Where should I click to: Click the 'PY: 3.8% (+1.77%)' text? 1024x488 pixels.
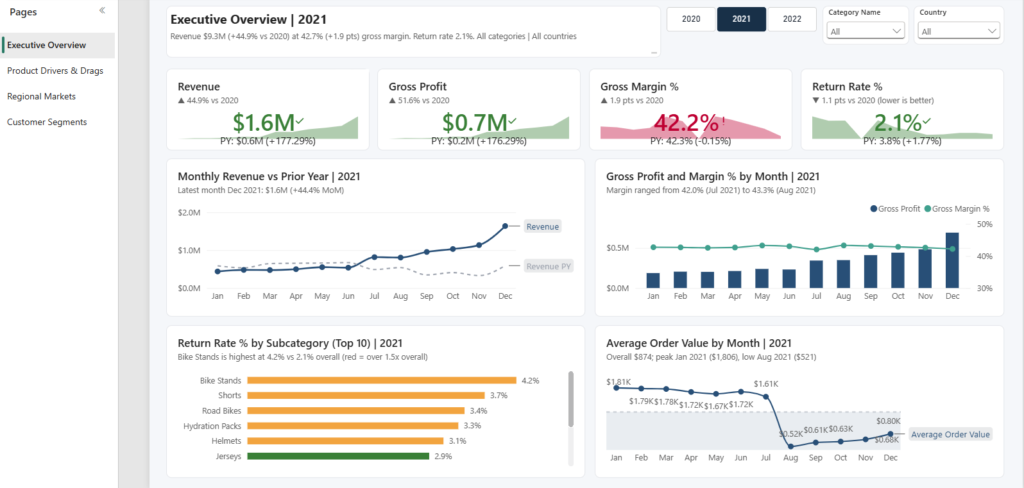(902, 140)
